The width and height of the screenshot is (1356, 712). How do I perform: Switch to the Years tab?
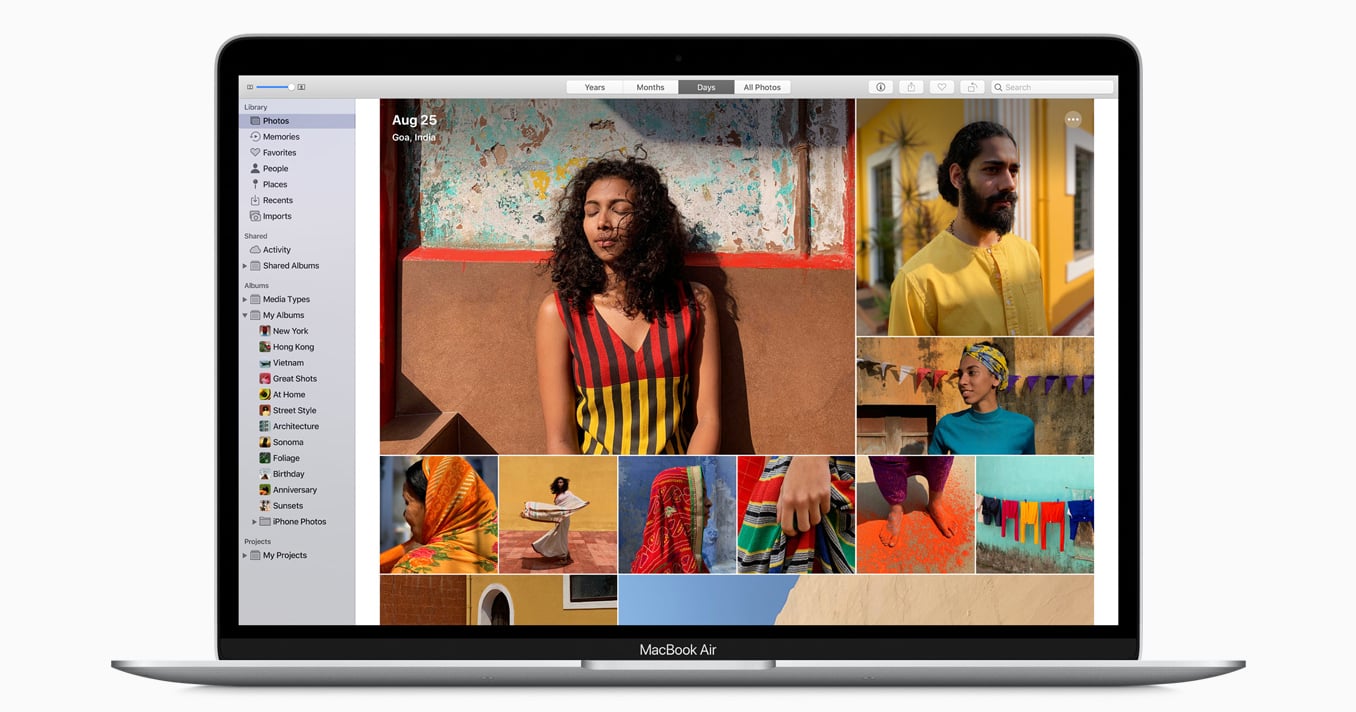pos(594,87)
